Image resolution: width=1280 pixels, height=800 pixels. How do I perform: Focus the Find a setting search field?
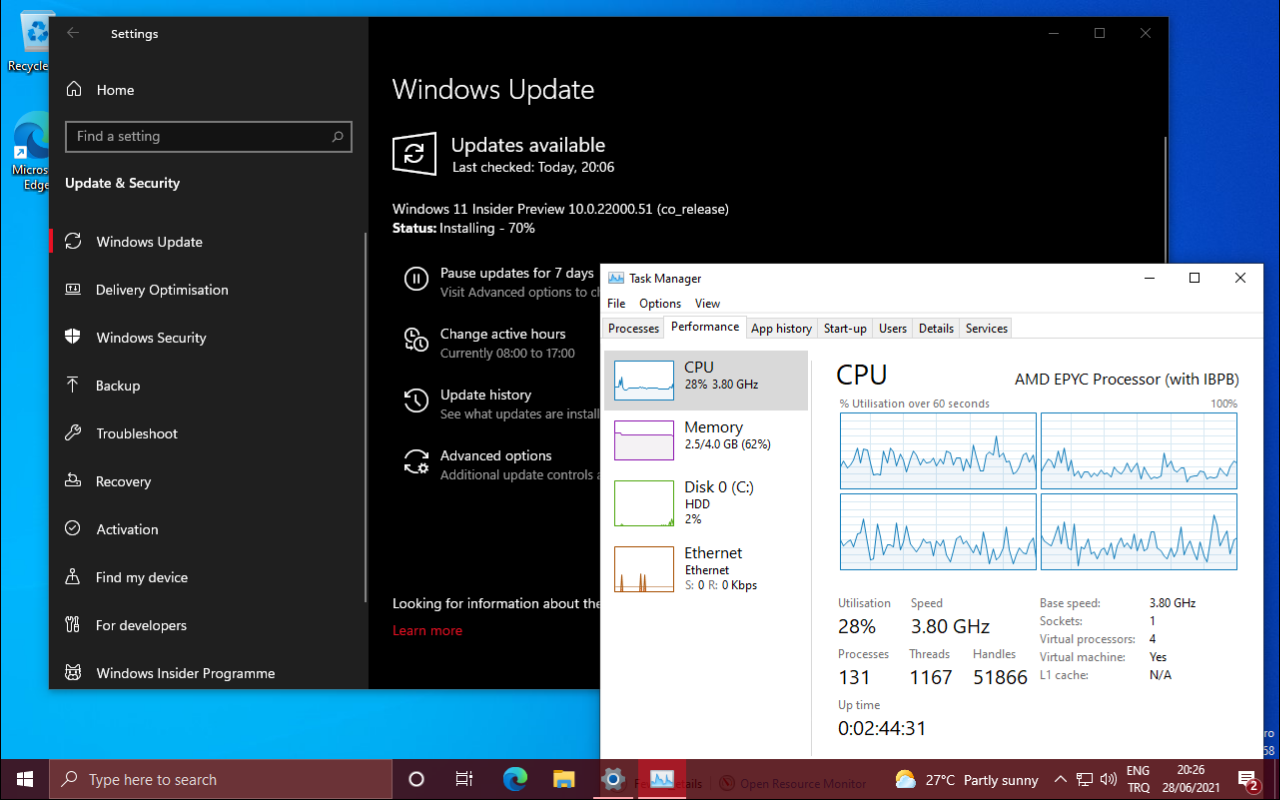pyautogui.click(x=208, y=137)
